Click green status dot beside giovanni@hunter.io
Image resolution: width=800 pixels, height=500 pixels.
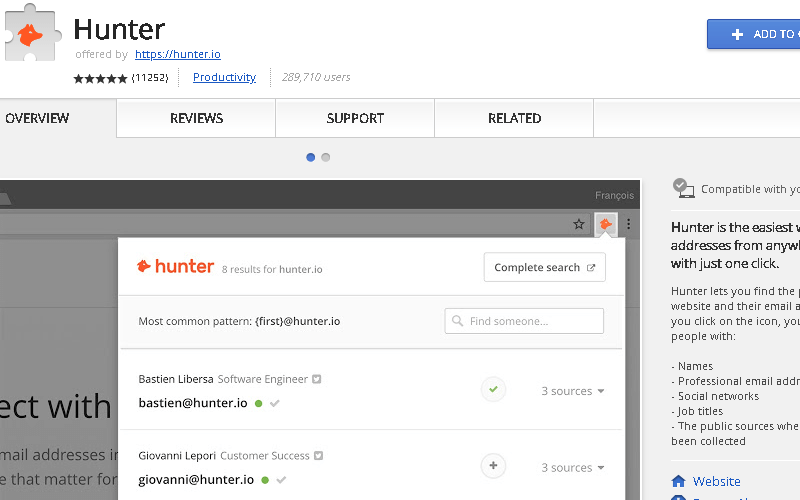pyautogui.click(x=265, y=480)
